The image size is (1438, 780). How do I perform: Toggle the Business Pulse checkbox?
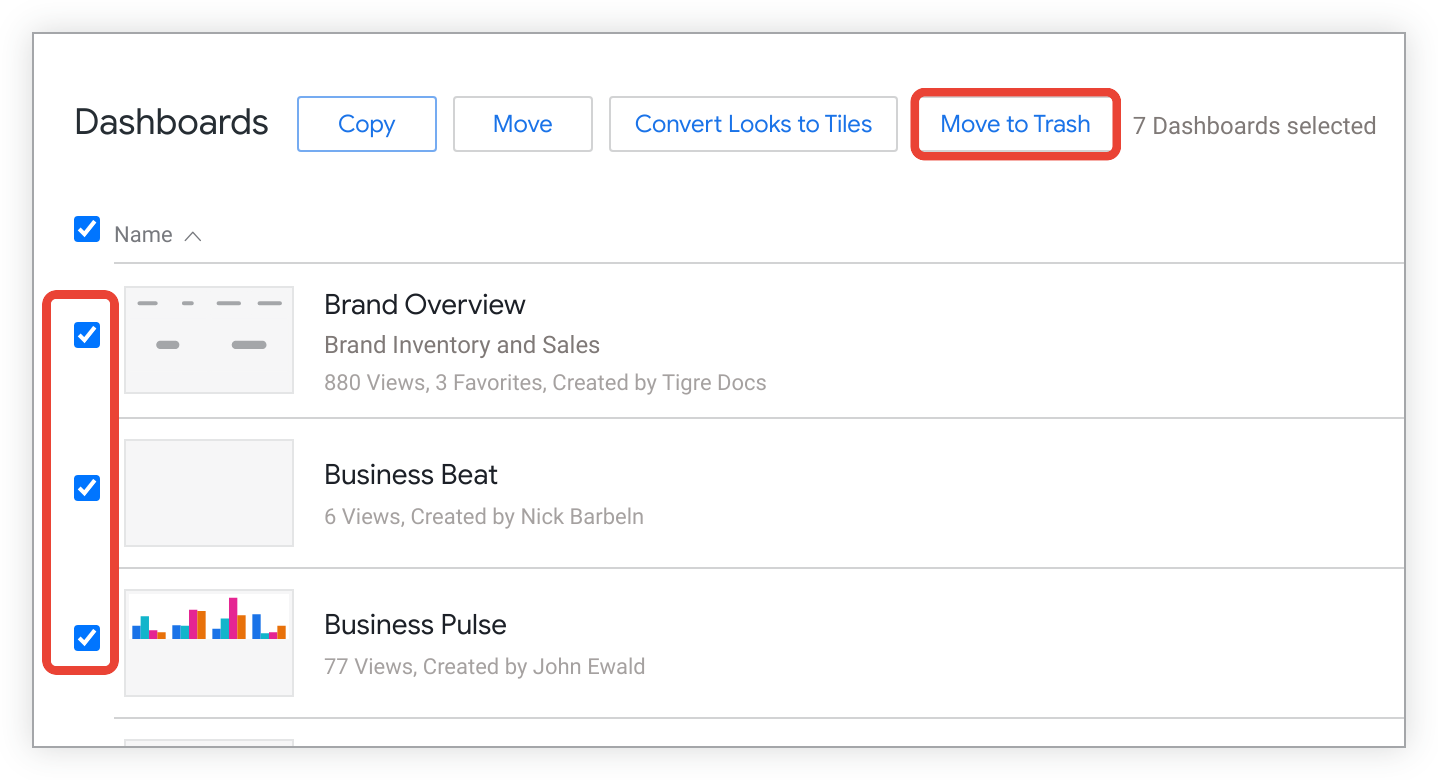(87, 637)
